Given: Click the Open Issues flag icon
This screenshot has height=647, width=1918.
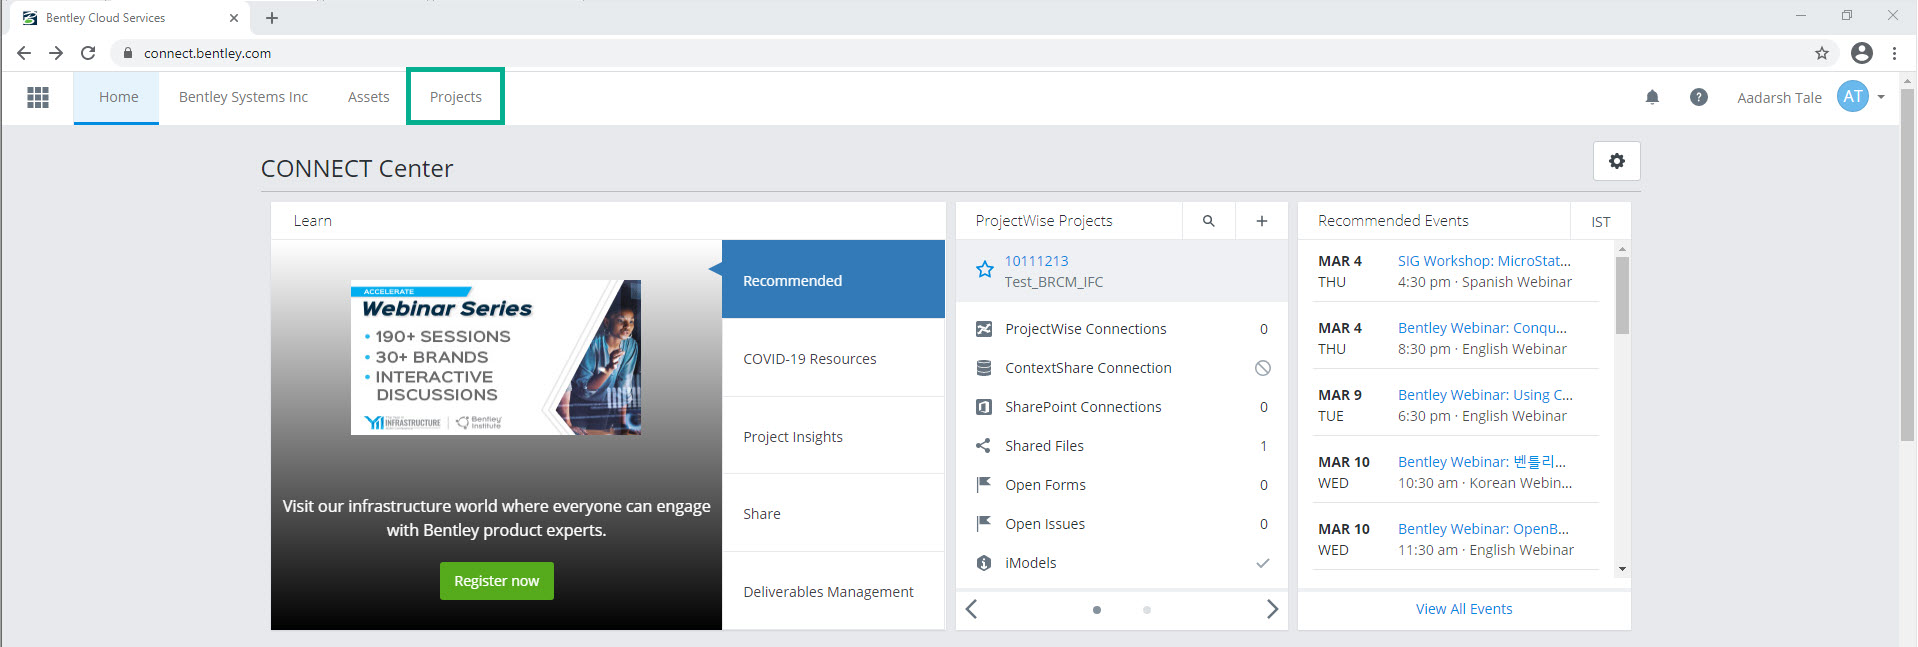Looking at the screenshot, I should pos(984,524).
